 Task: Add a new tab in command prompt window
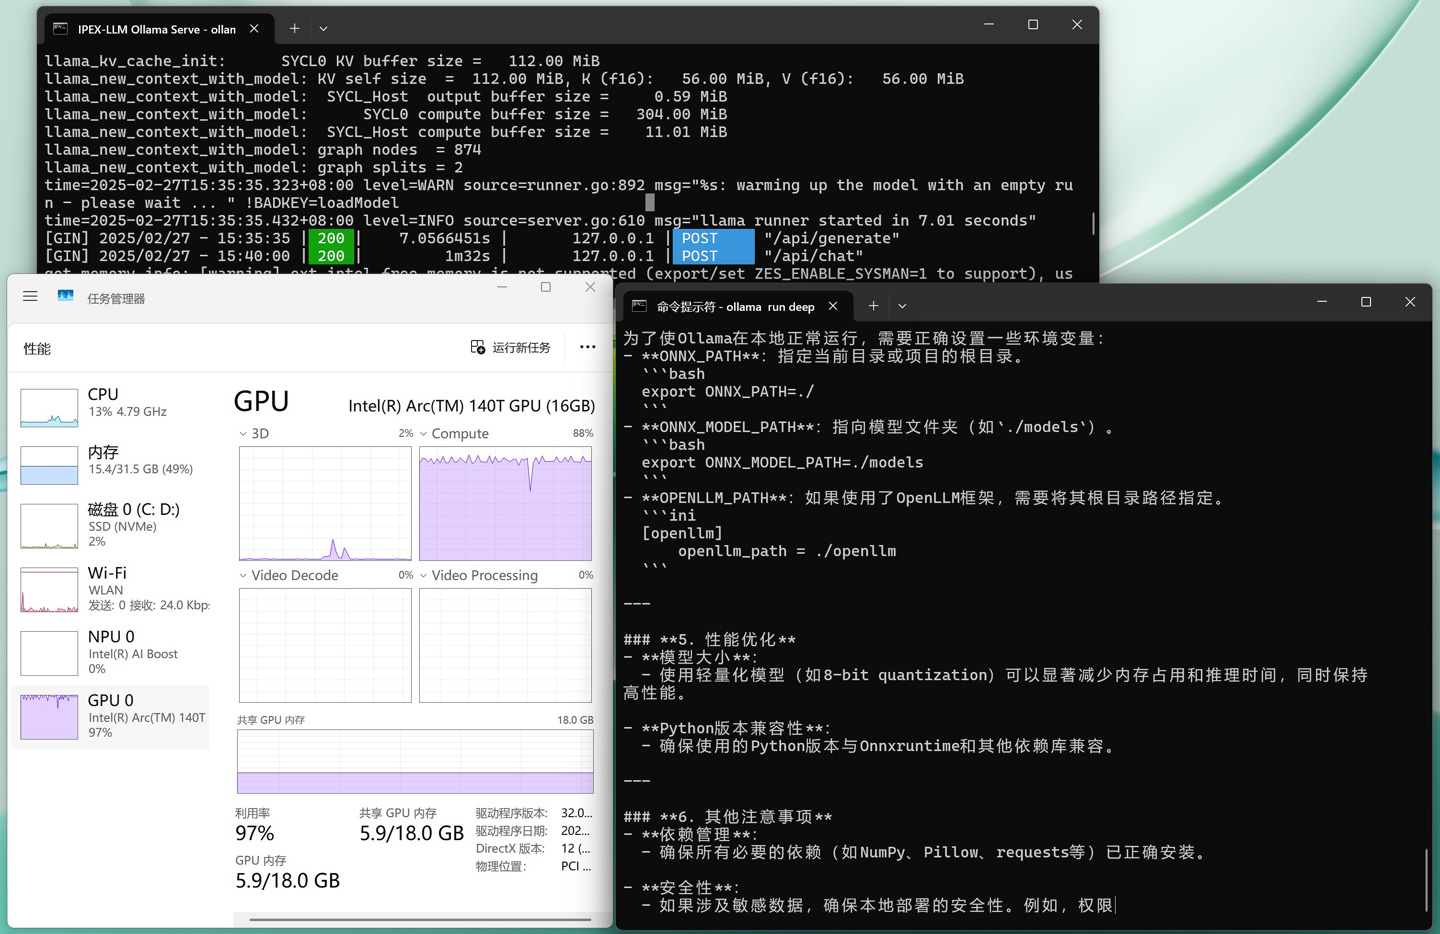click(873, 306)
